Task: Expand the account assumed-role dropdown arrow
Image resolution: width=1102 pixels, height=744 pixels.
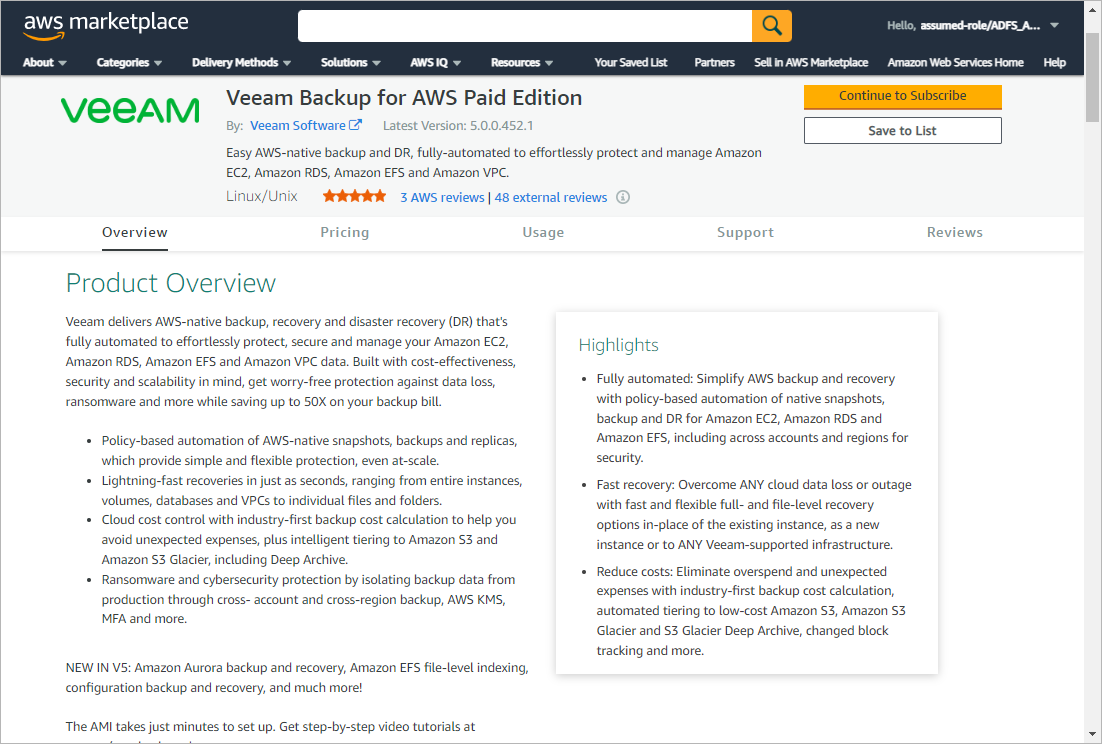Action: click(1054, 26)
